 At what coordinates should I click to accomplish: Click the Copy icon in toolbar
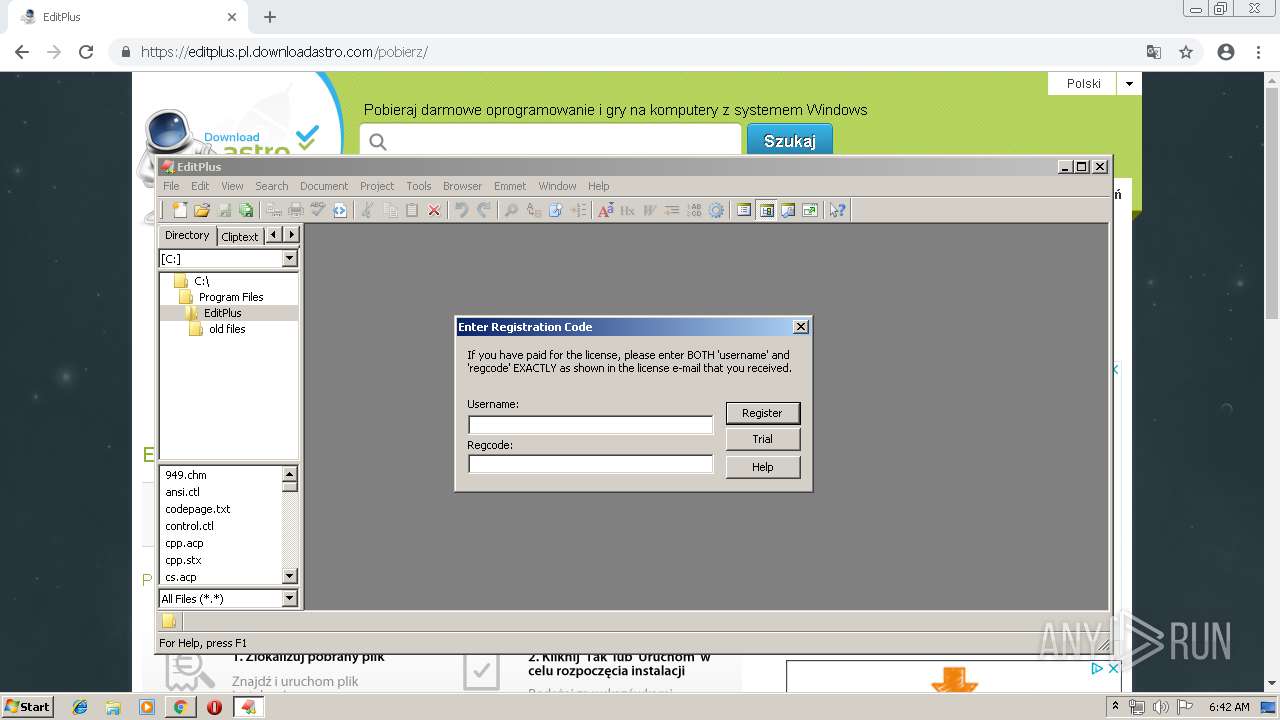pyautogui.click(x=391, y=210)
